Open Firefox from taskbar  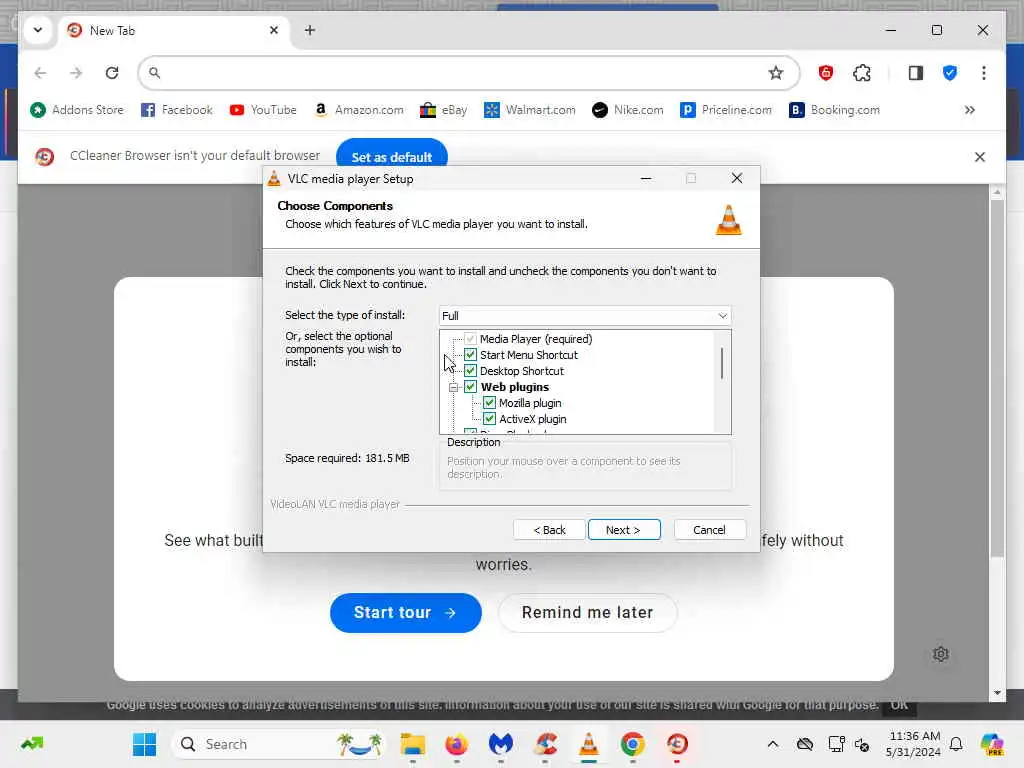tap(456, 744)
